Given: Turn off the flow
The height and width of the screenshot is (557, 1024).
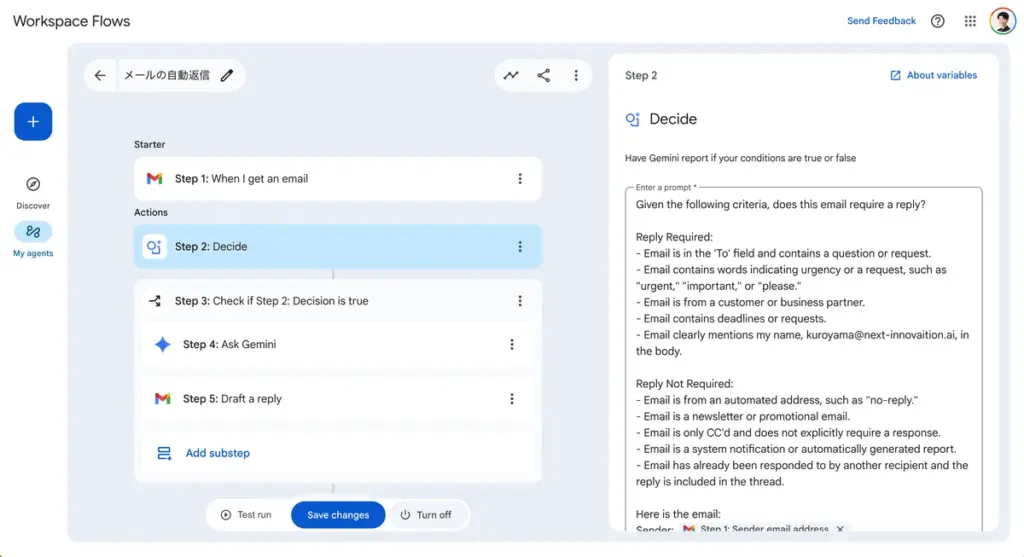Looking at the screenshot, I should click(426, 515).
